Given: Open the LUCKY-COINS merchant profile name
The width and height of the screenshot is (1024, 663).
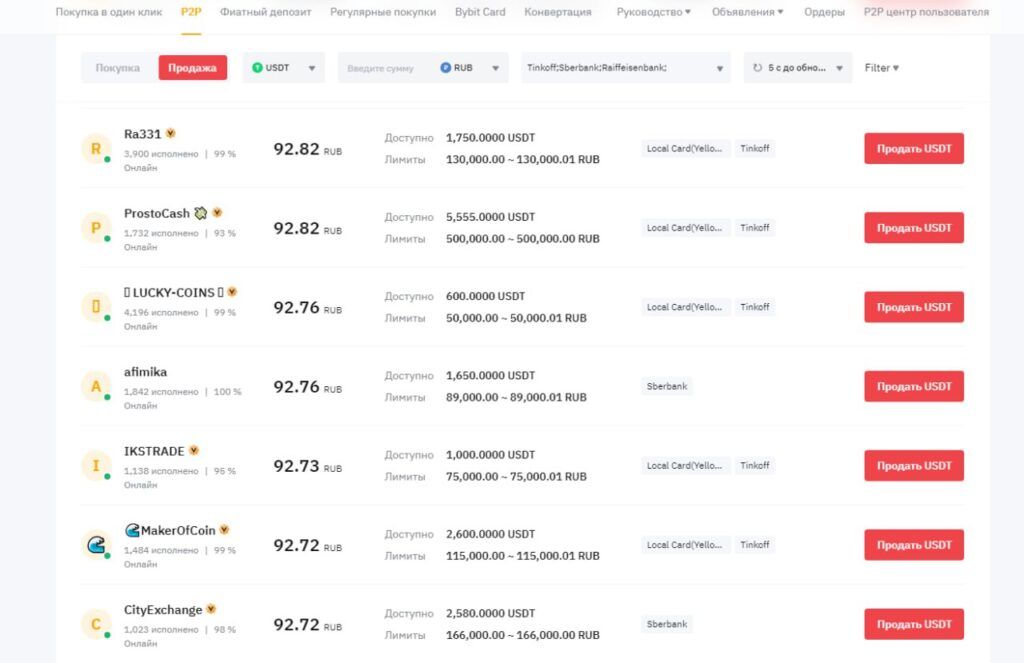Looking at the screenshot, I should 174,293.
